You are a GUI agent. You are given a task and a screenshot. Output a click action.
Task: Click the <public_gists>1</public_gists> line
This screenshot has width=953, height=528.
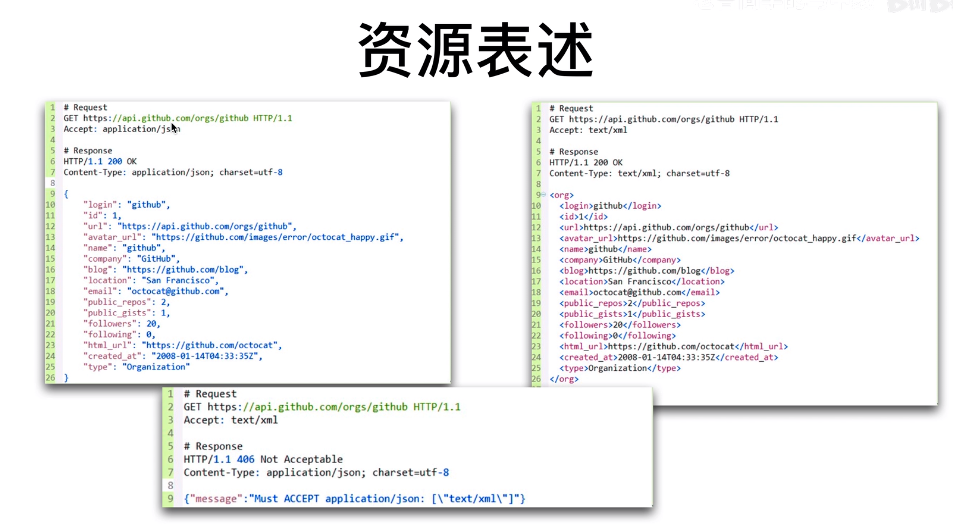point(632,314)
